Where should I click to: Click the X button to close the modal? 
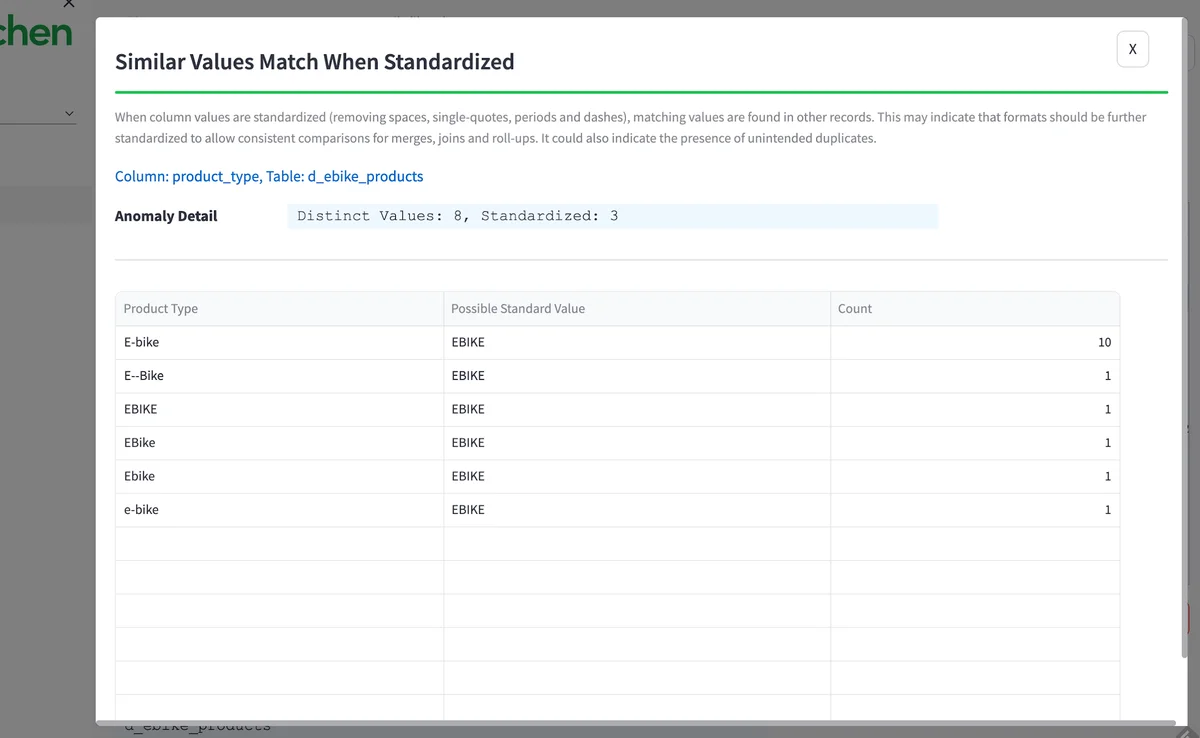pos(1132,48)
